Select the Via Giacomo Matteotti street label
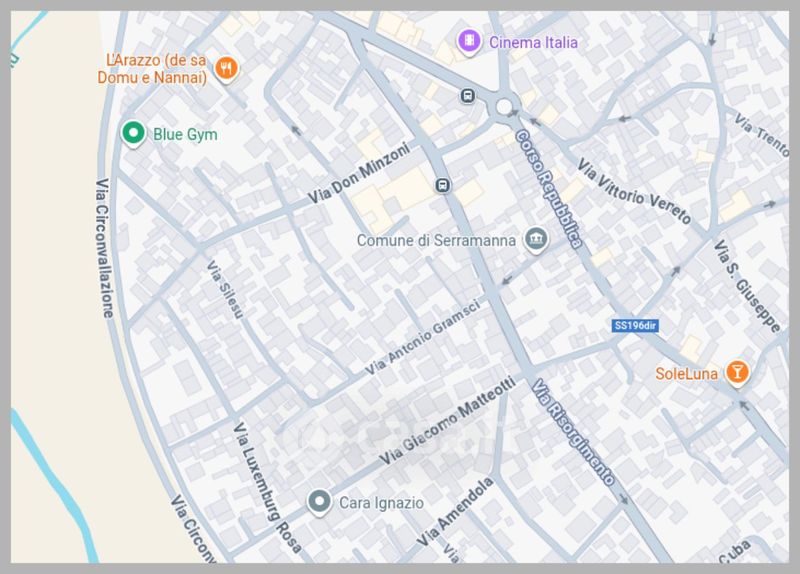Viewport: 800px width, 574px height. tap(450, 421)
